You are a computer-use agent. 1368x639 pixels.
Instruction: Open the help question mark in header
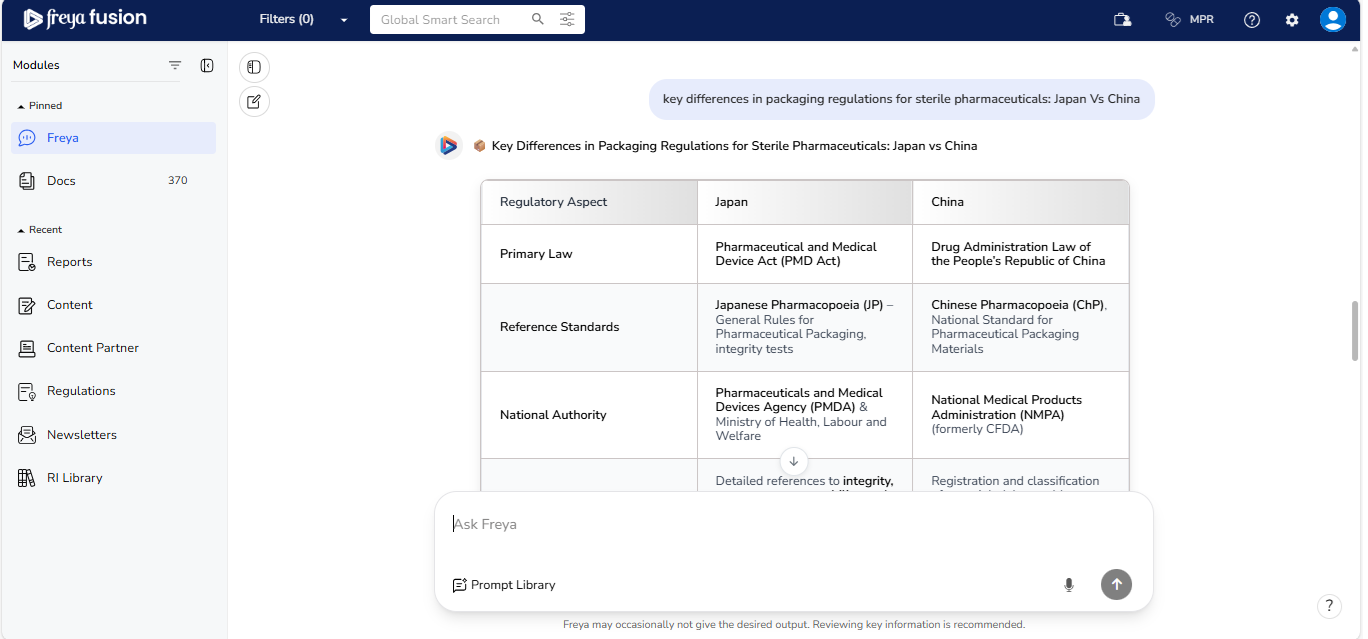(1252, 20)
